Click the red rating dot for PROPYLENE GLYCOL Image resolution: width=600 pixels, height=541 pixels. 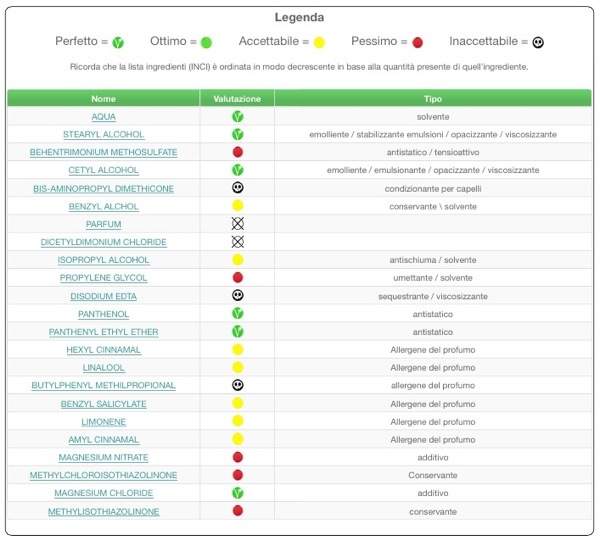tap(238, 278)
